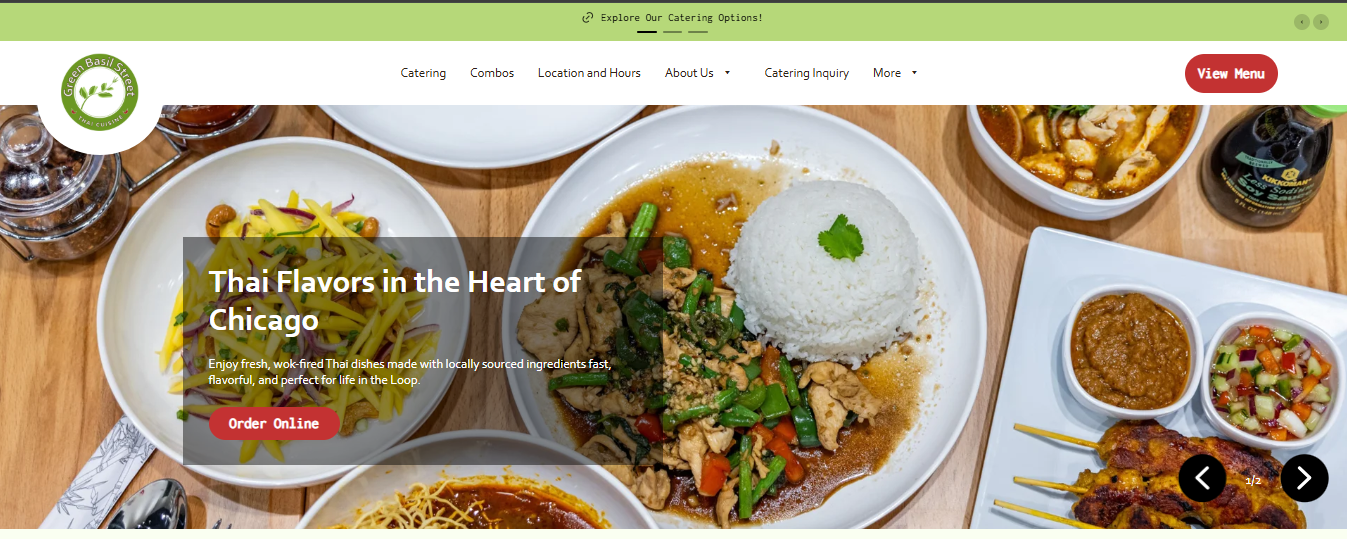This screenshot has height=539, width=1347.
Task: Open the Explore Our Catering Options link
Action: (x=682, y=18)
